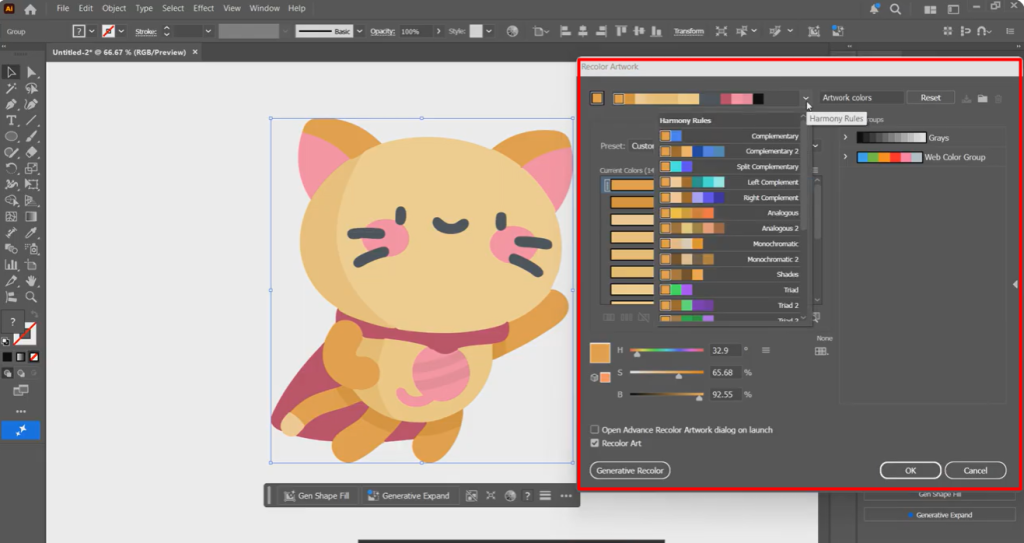Click Gen Shape Fill in task bar
1024x543 pixels.
coord(317,496)
